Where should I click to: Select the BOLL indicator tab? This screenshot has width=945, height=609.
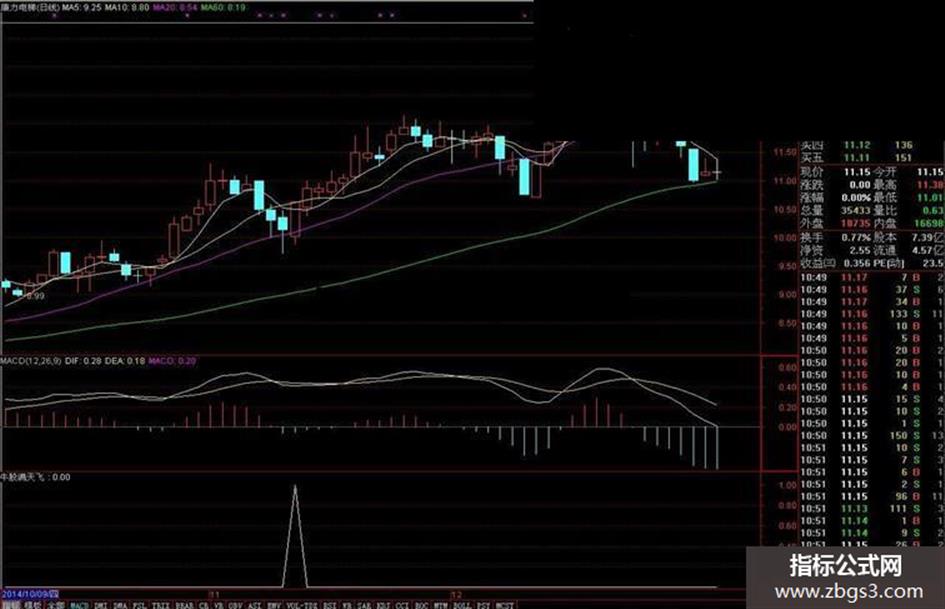tap(462, 605)
